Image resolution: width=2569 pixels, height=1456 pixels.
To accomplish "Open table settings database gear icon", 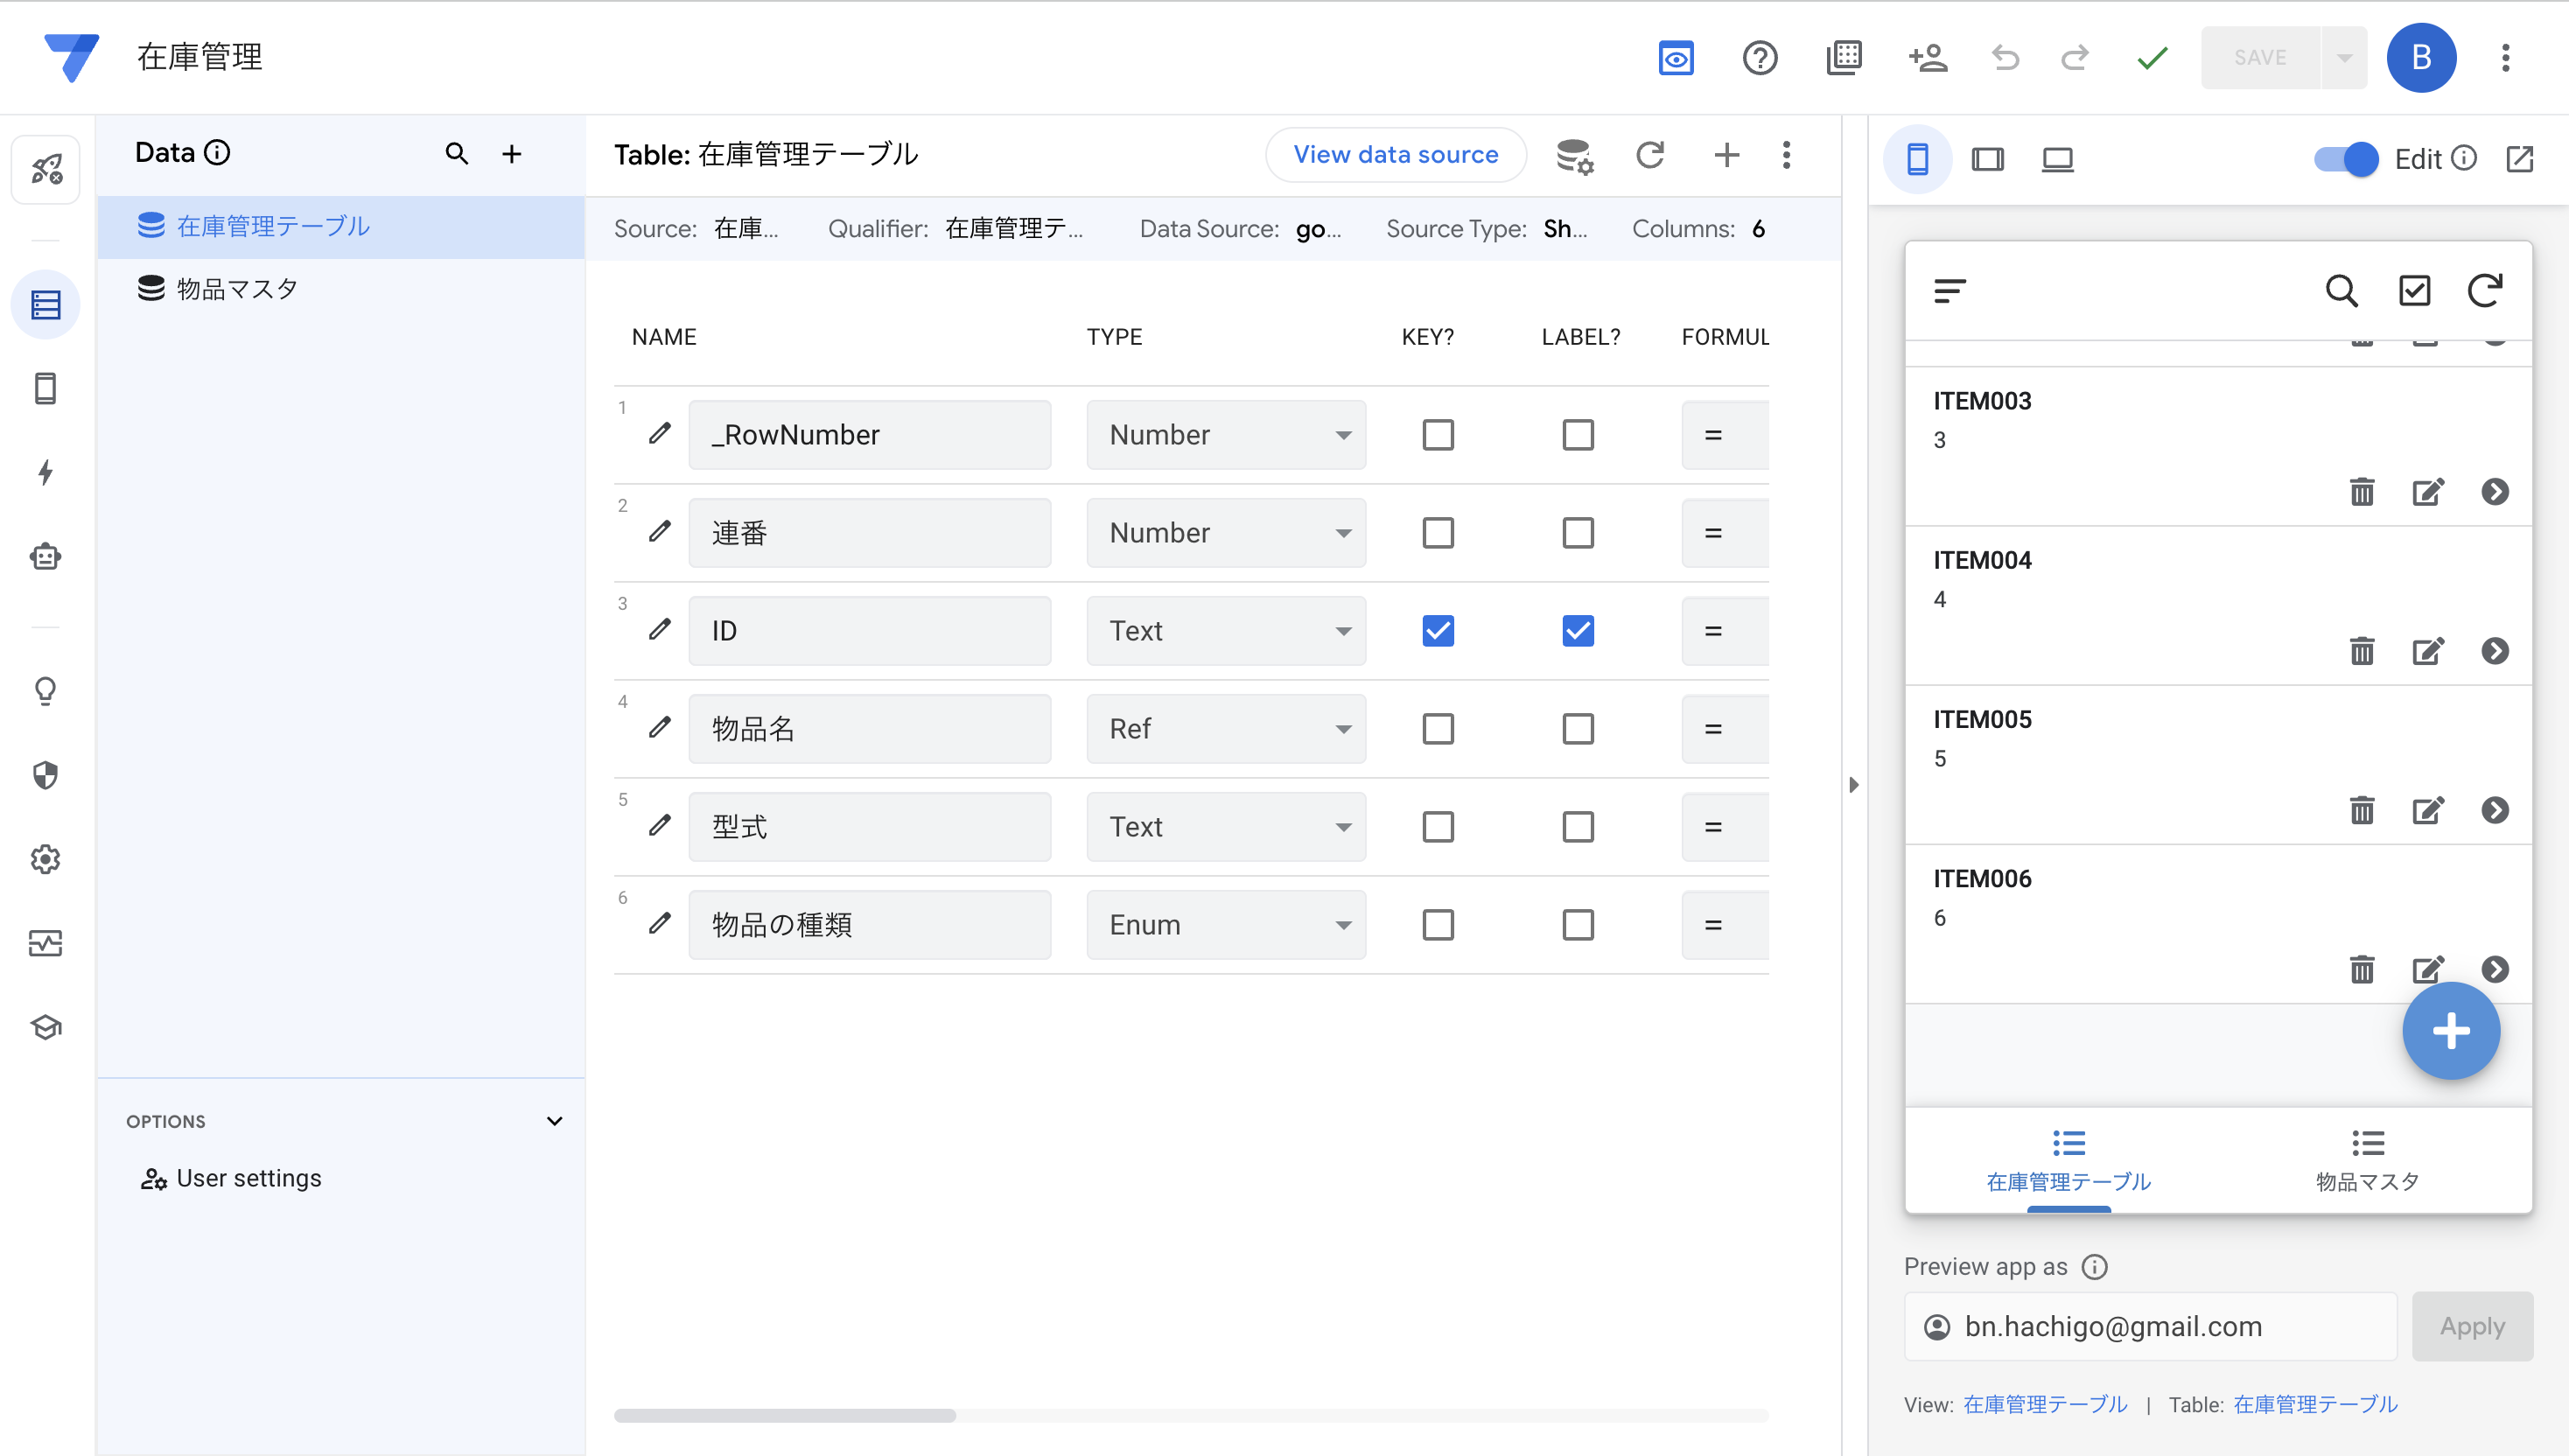I will 1574,155.
